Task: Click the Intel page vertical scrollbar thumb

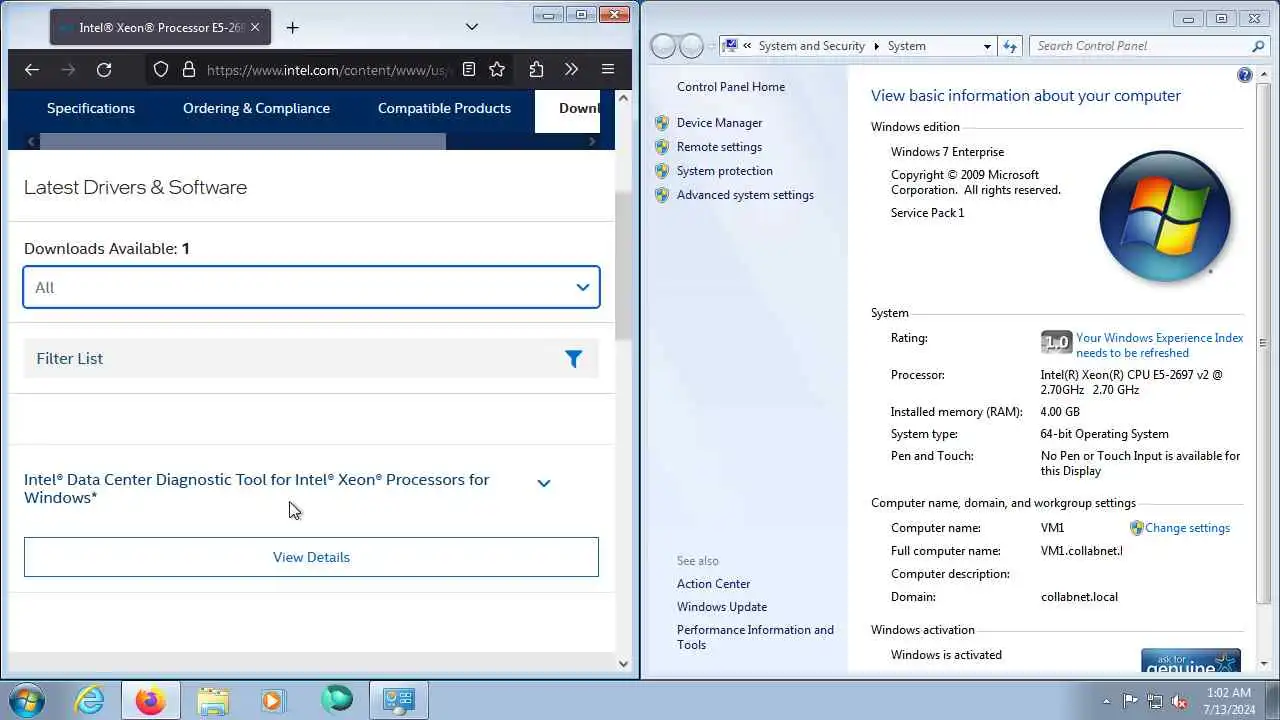Action: pos(623,265)
